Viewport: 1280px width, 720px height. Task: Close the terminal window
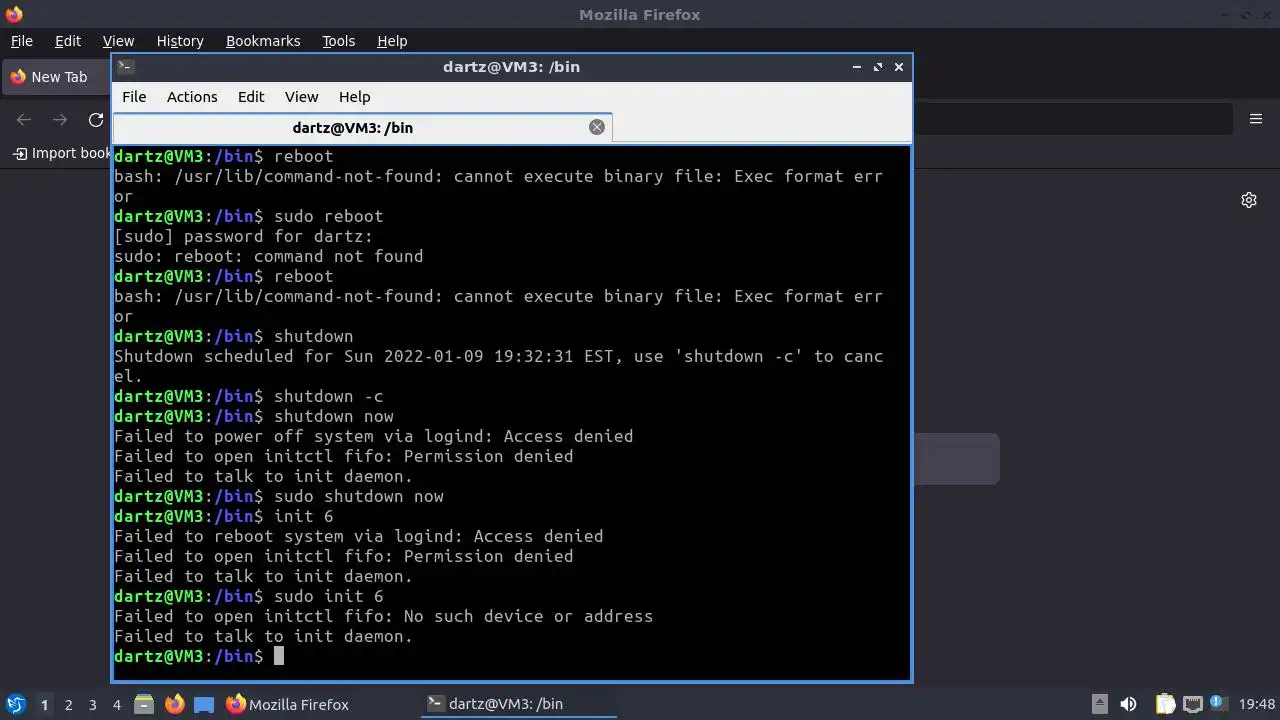[899, 67]
